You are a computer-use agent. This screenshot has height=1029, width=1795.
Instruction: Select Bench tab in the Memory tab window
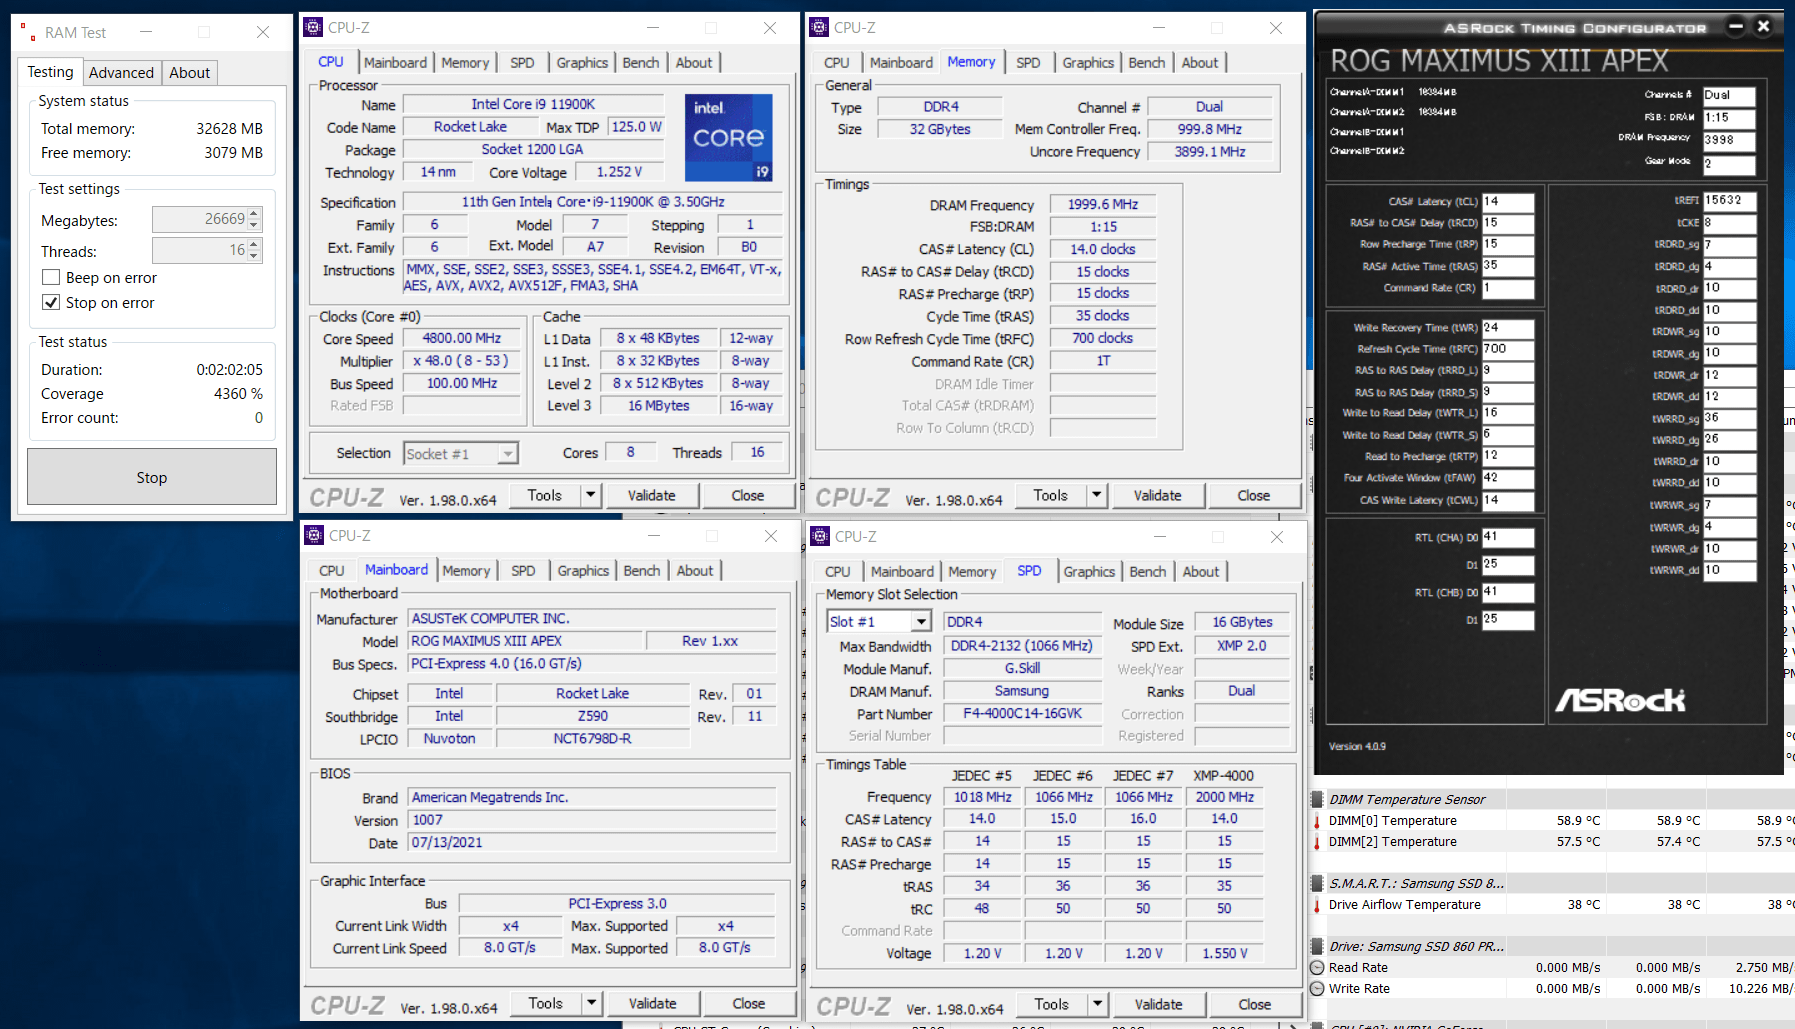coord(1147,62)
